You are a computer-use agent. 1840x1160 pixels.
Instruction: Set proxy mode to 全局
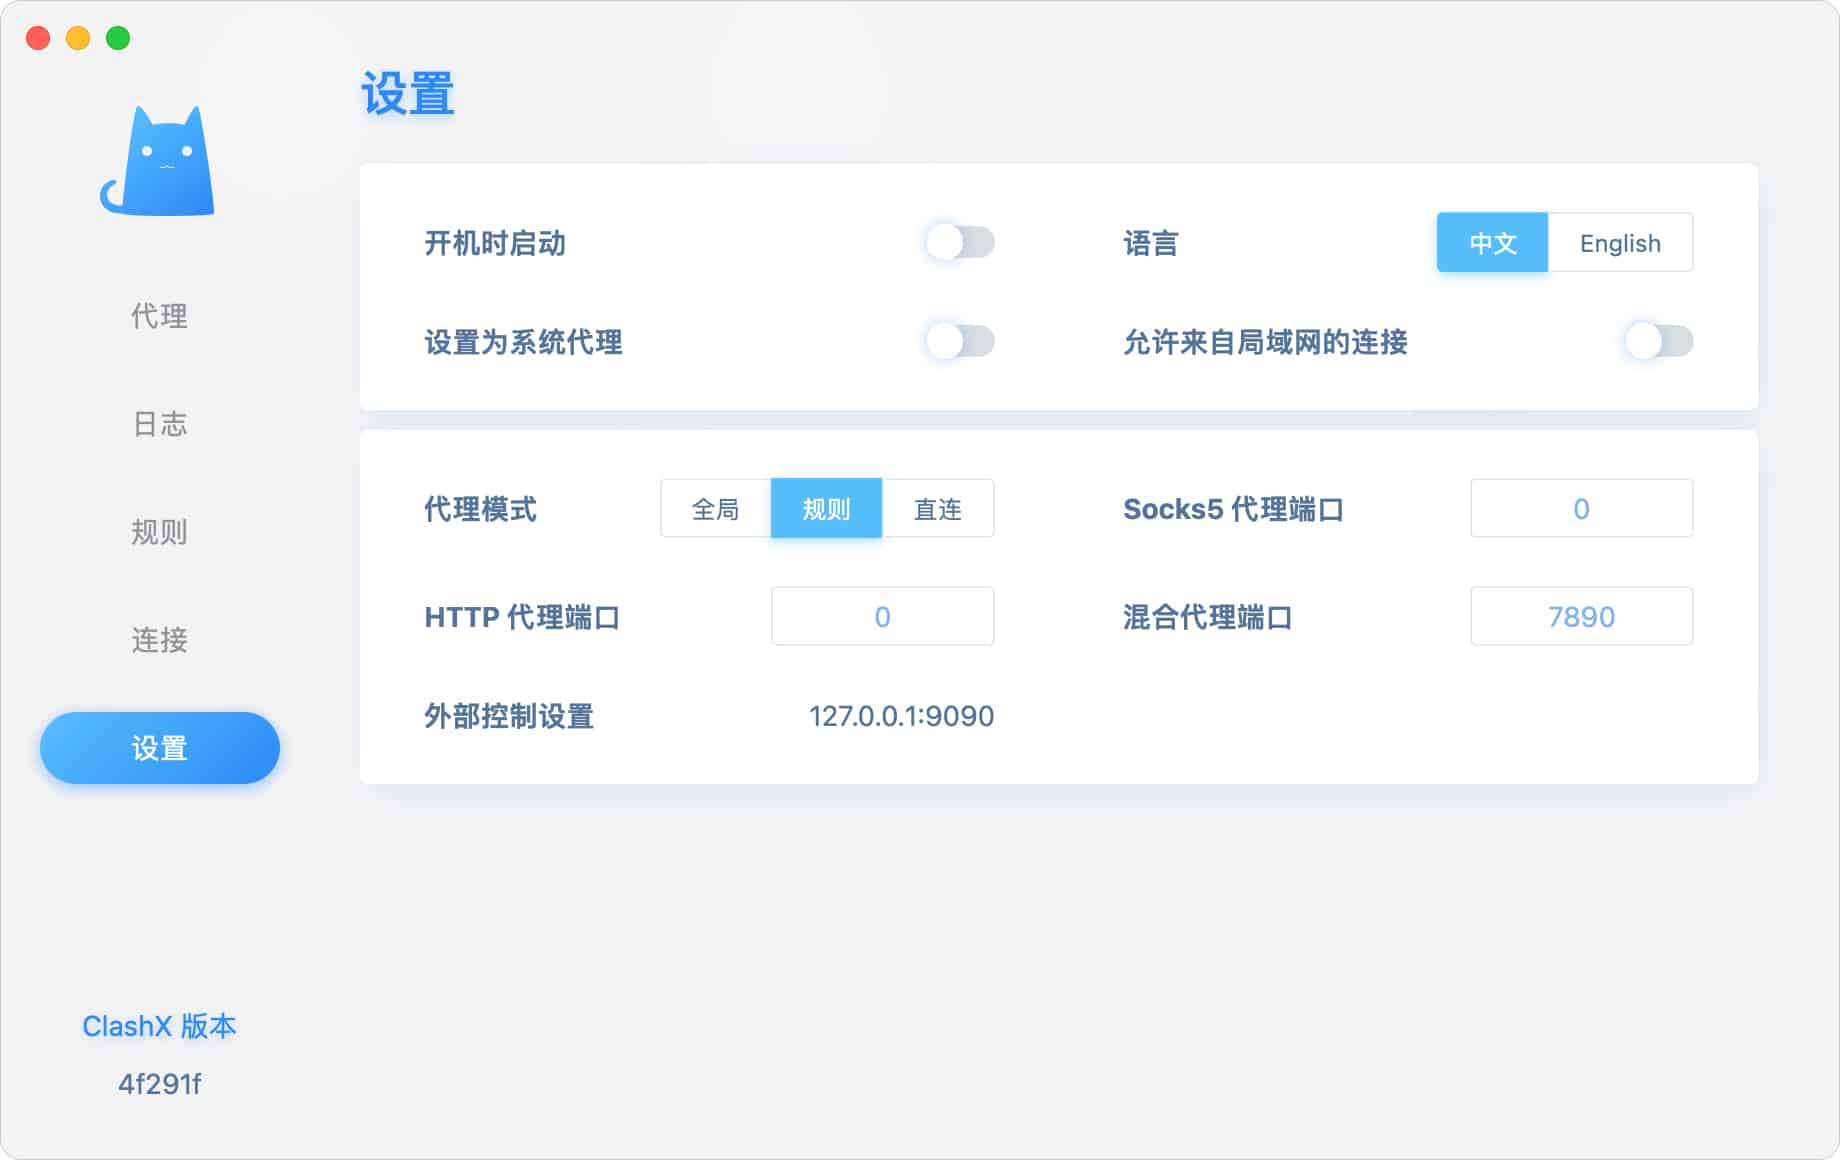pyautogui.click(x=716, y=509)
